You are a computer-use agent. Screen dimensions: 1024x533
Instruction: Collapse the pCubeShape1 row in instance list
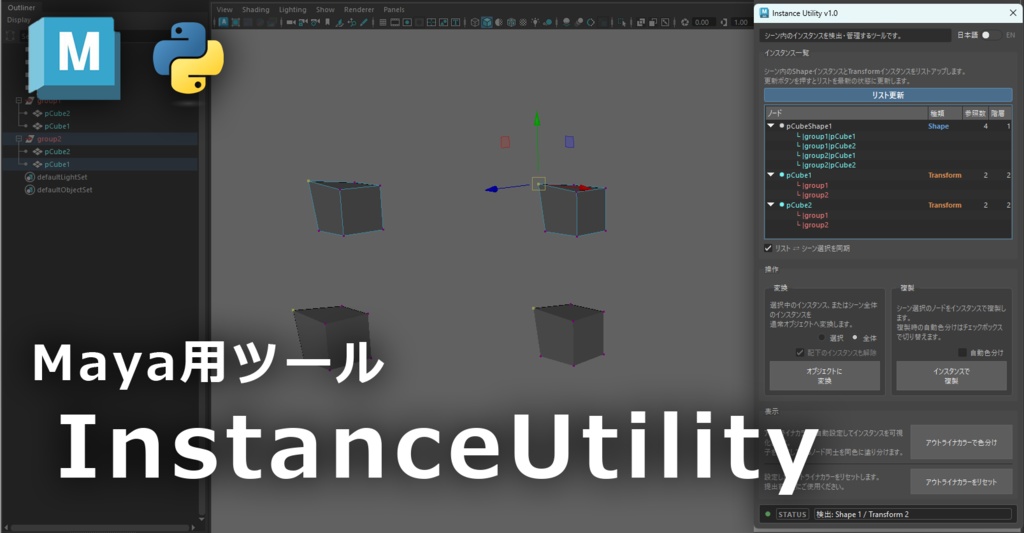coord(771,126)
